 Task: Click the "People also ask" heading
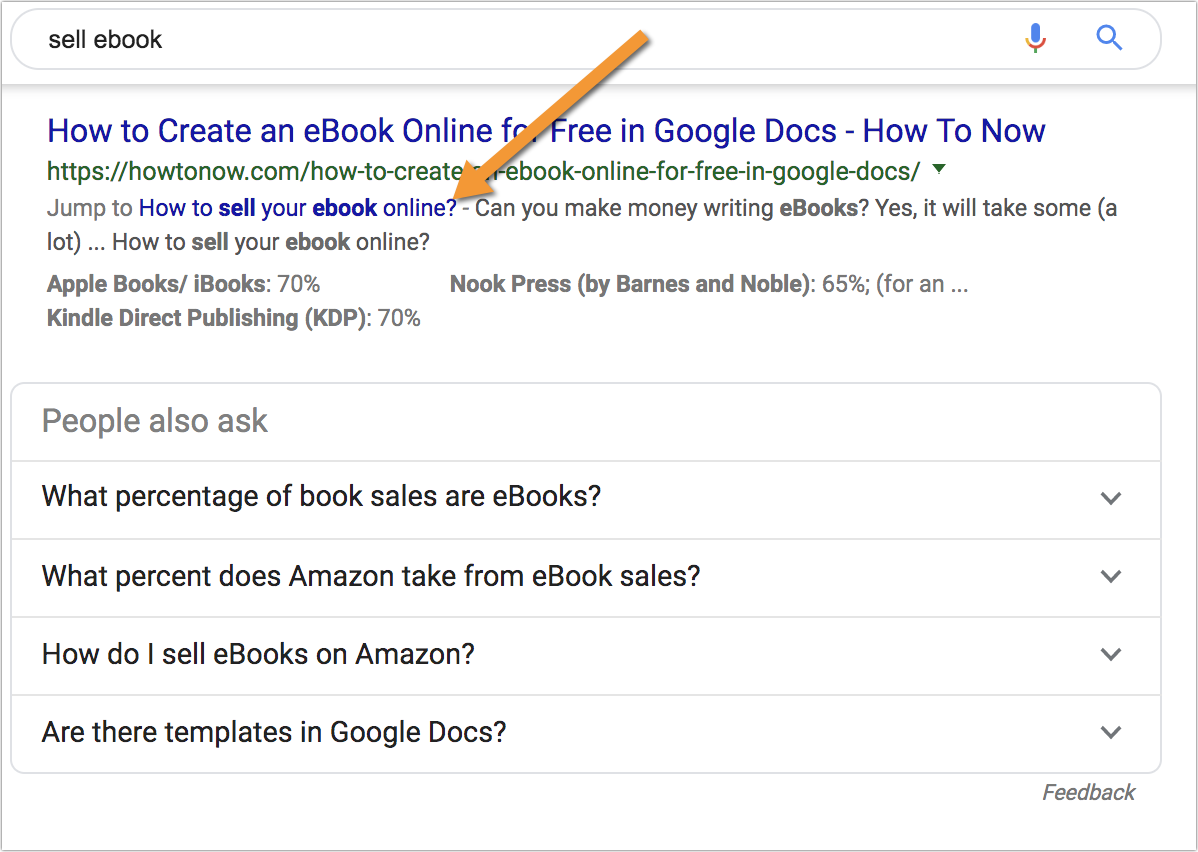(155, 421)
